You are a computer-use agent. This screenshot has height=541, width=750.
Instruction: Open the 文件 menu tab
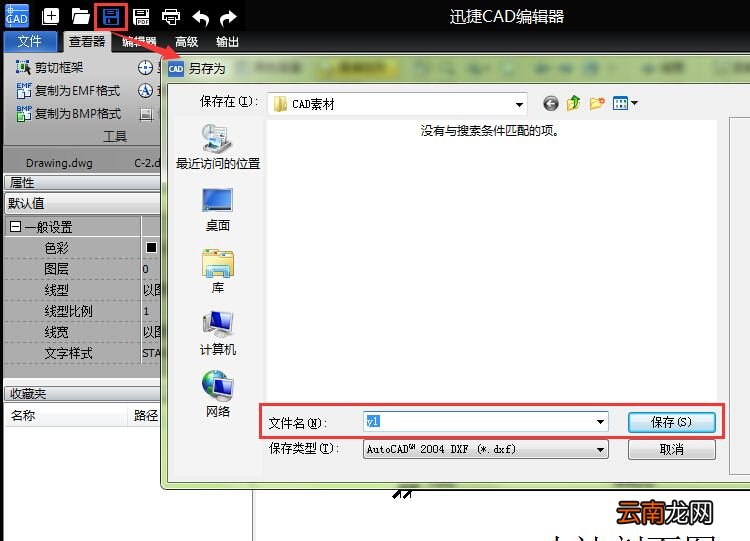click(x=30, y=42)
